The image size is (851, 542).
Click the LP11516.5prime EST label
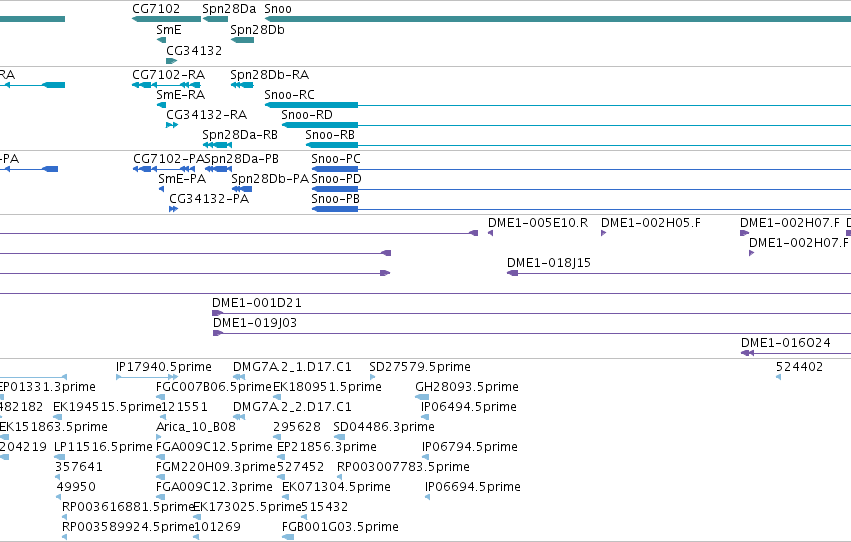click(103, 447)
